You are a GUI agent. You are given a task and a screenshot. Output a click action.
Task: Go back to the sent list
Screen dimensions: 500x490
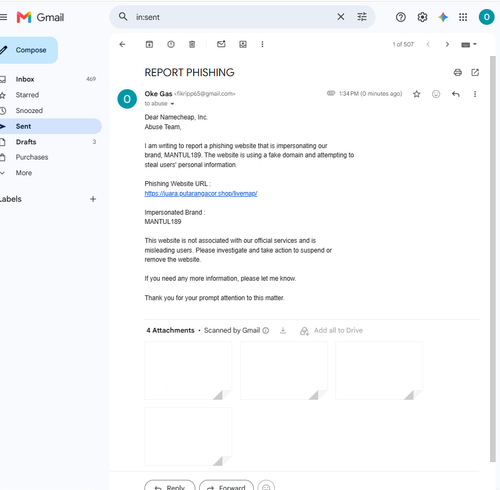pyautogui.click(x=122, y=44)
